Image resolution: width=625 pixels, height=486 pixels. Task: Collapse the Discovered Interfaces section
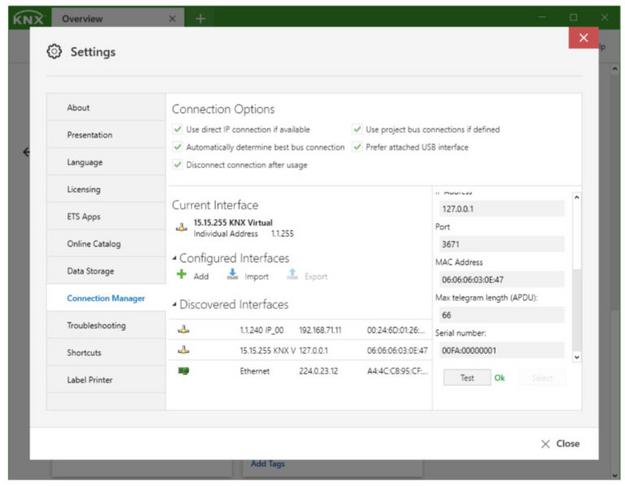175,305
